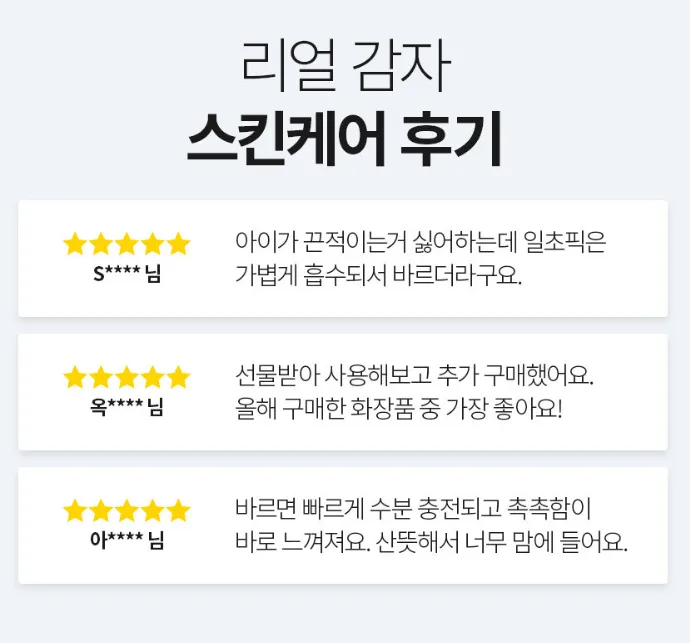690x643 pixels.
Task: Click review line 올해 구매한 화장품 중 가장 좋아요
Action: pyautogui.click(x=399, y=409)
